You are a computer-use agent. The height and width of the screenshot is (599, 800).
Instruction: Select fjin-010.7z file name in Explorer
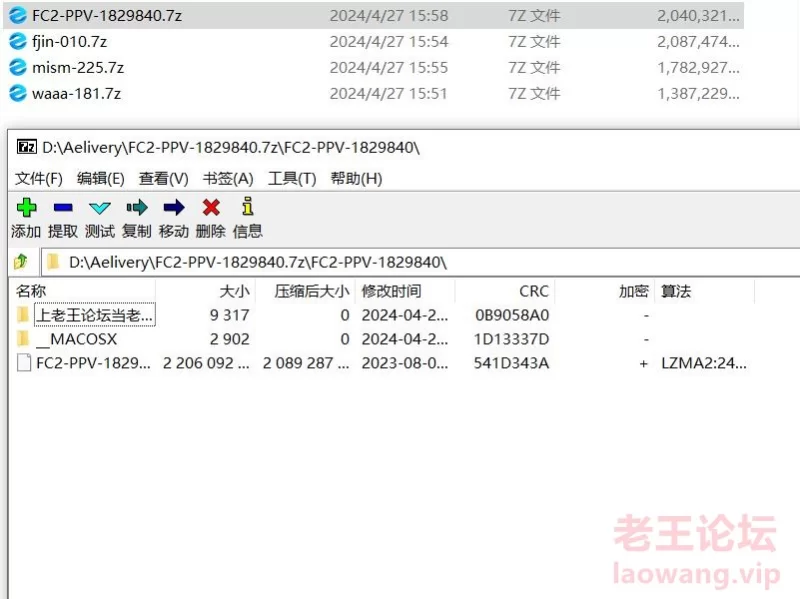[x=69, y=41]
